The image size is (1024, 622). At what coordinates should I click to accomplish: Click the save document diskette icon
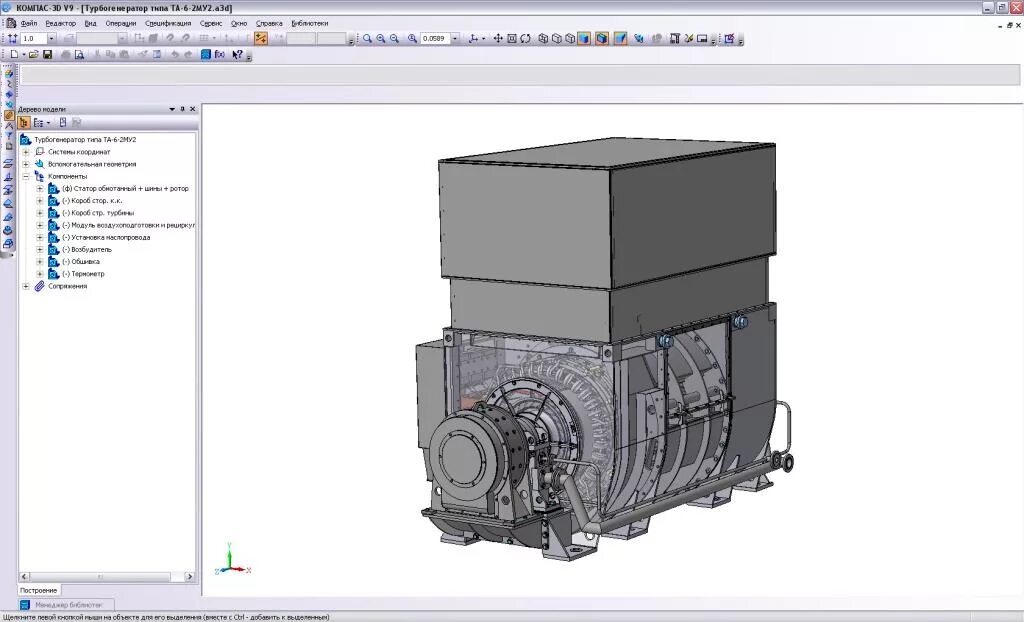pyautogui.click(x=48, y=55)
